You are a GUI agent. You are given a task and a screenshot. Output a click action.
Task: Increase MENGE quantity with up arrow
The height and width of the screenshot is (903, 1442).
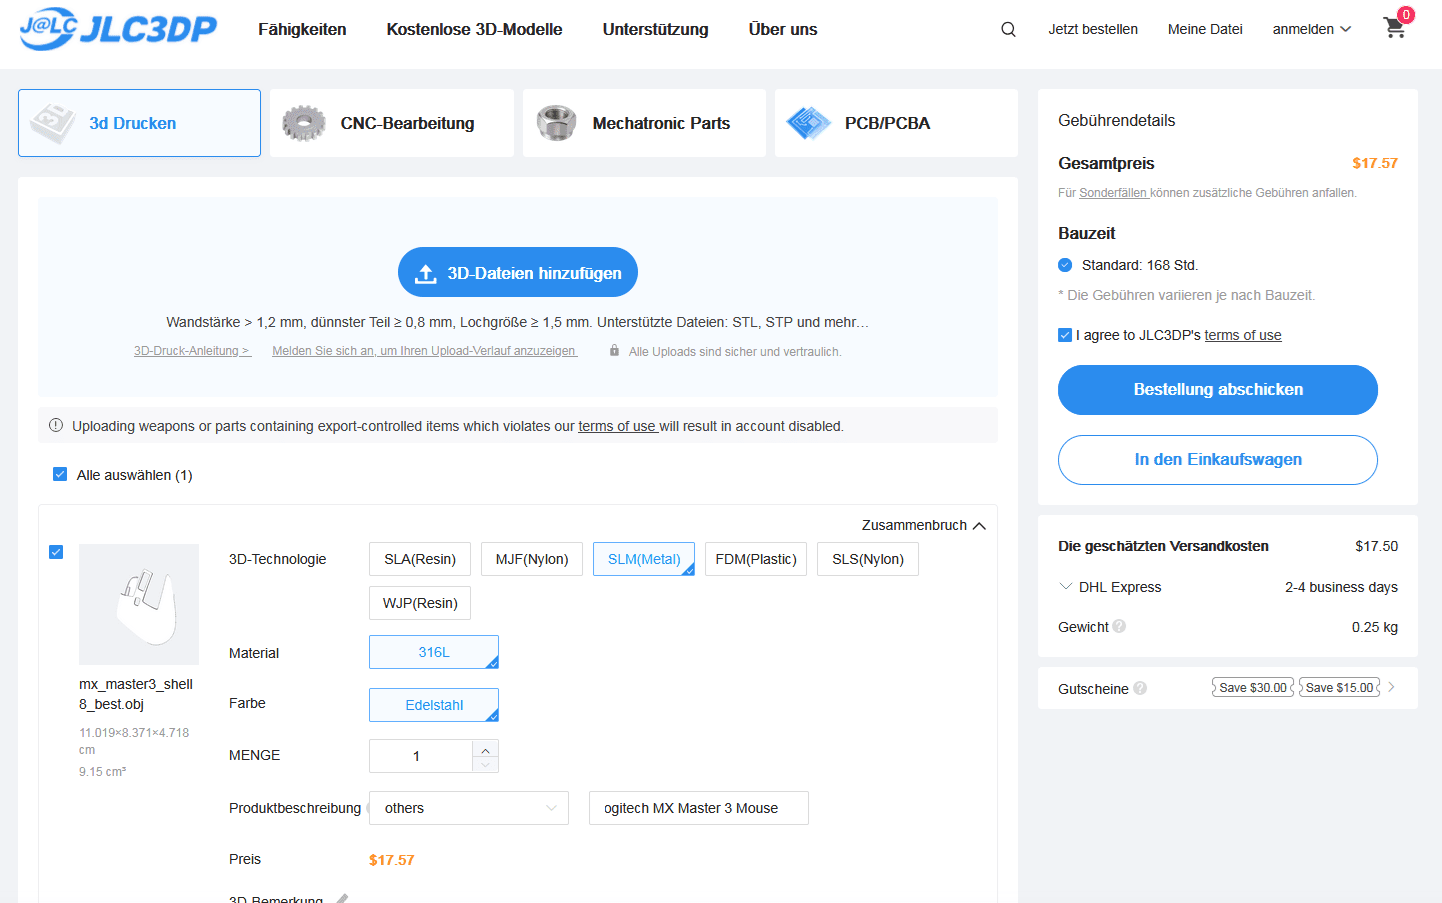(485, 749)
